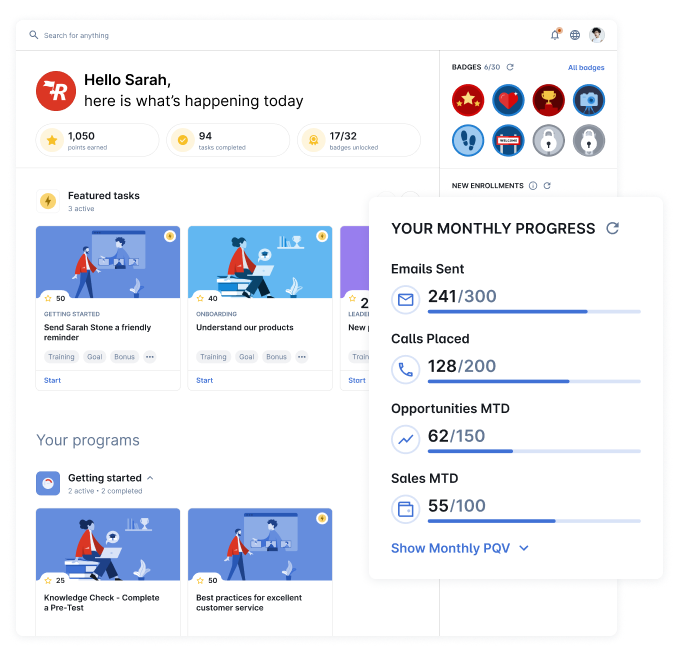696x656 pixels.
Task: Open more tags on Send Sarah Stone card
Action: (150, 357)
